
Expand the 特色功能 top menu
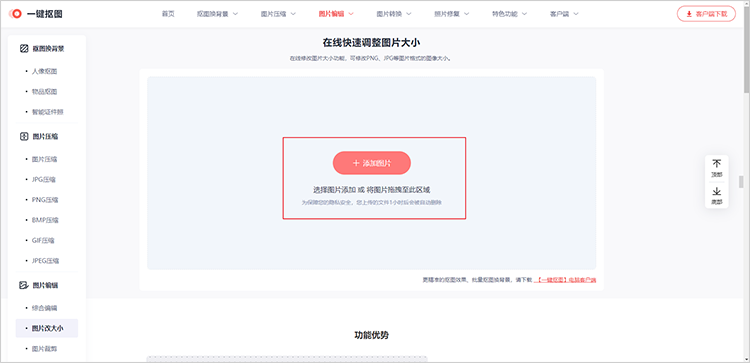pyautogui.click(x=509, y=14)
